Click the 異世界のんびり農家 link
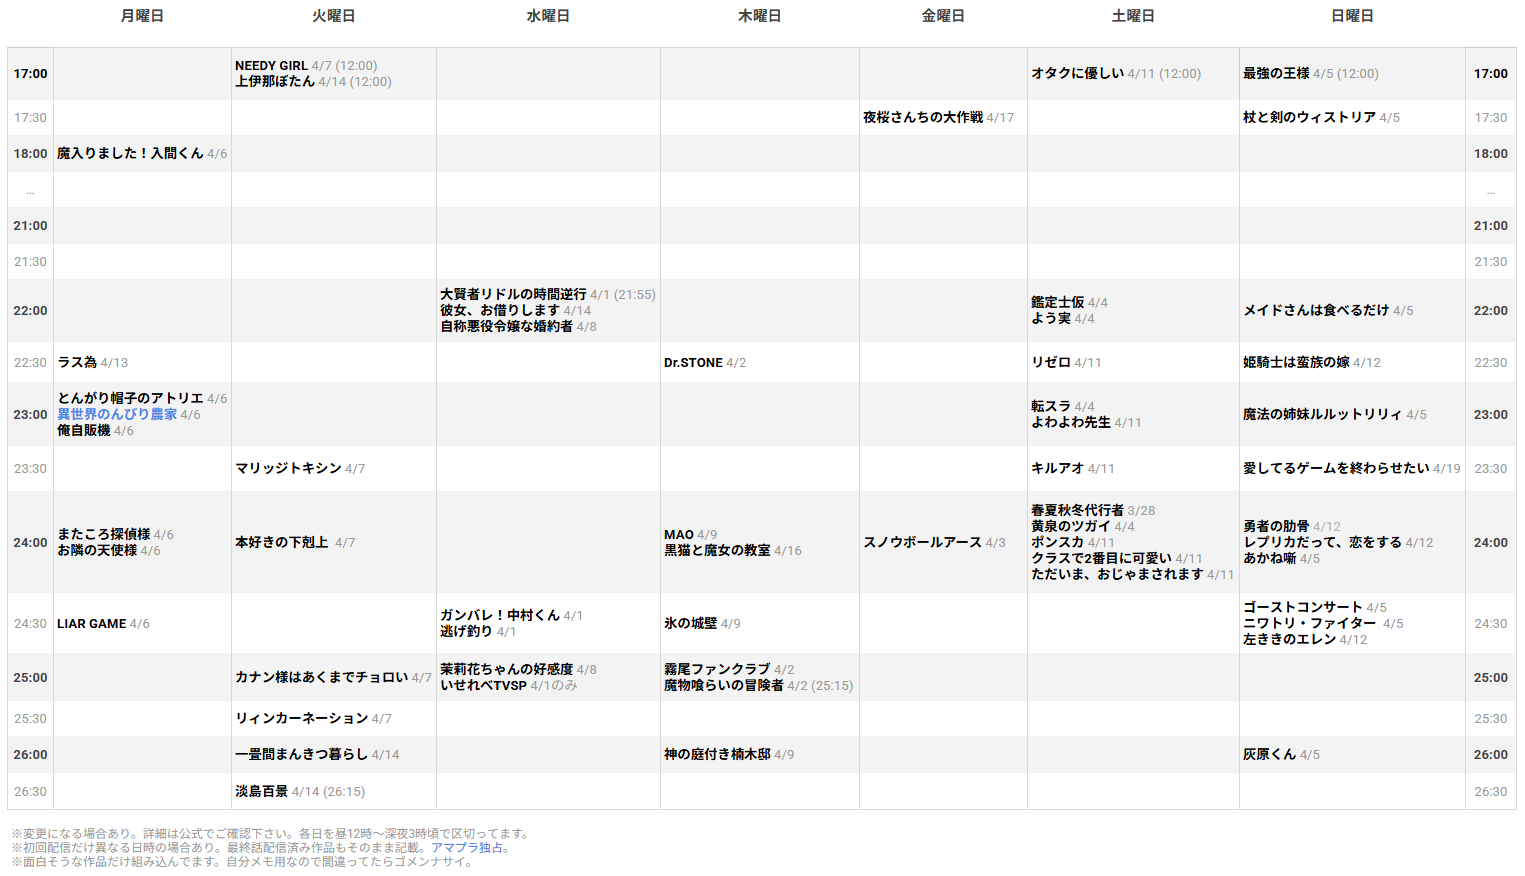 117,414
